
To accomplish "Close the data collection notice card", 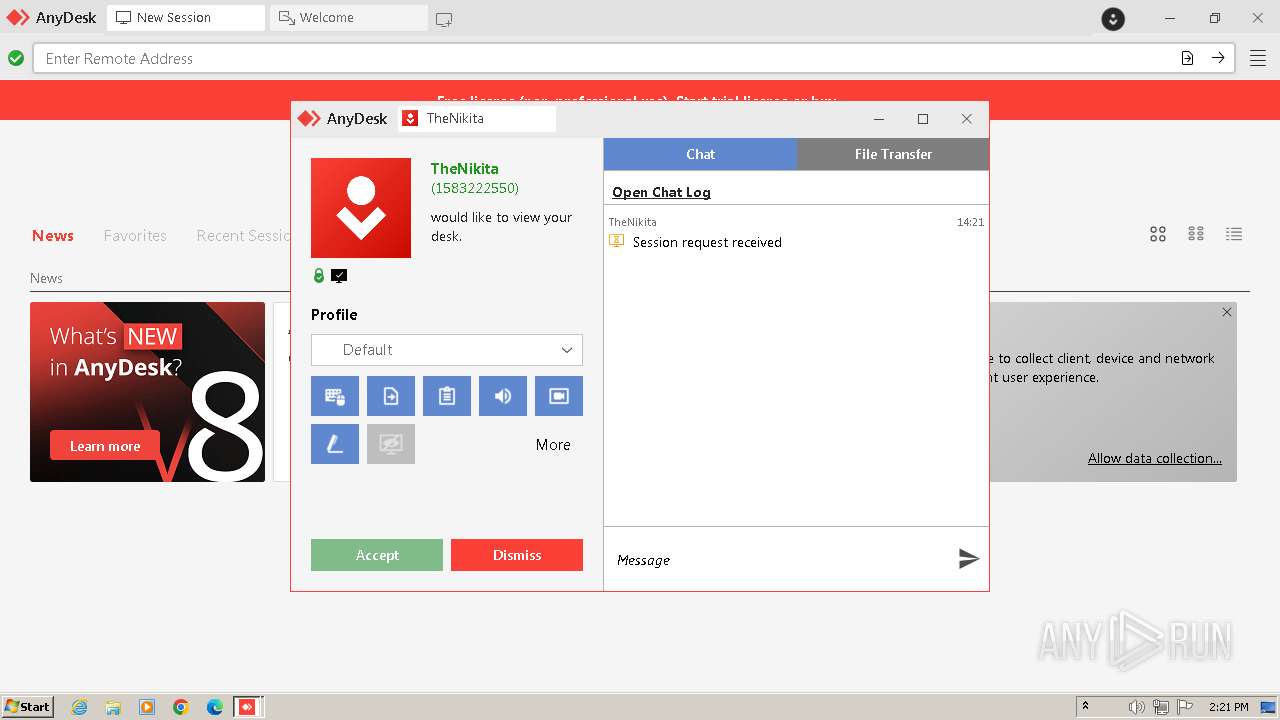I will pos(1227,312).
